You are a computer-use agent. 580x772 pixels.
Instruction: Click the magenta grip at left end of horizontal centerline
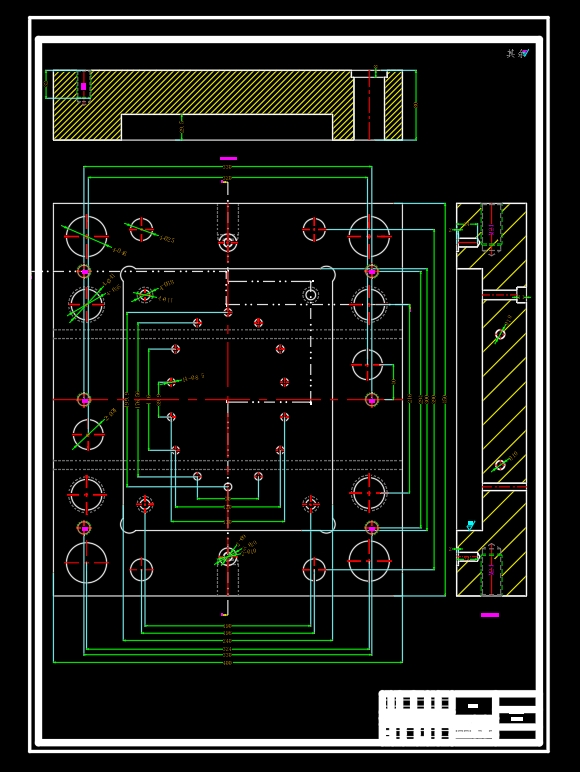tap(84, 400)
